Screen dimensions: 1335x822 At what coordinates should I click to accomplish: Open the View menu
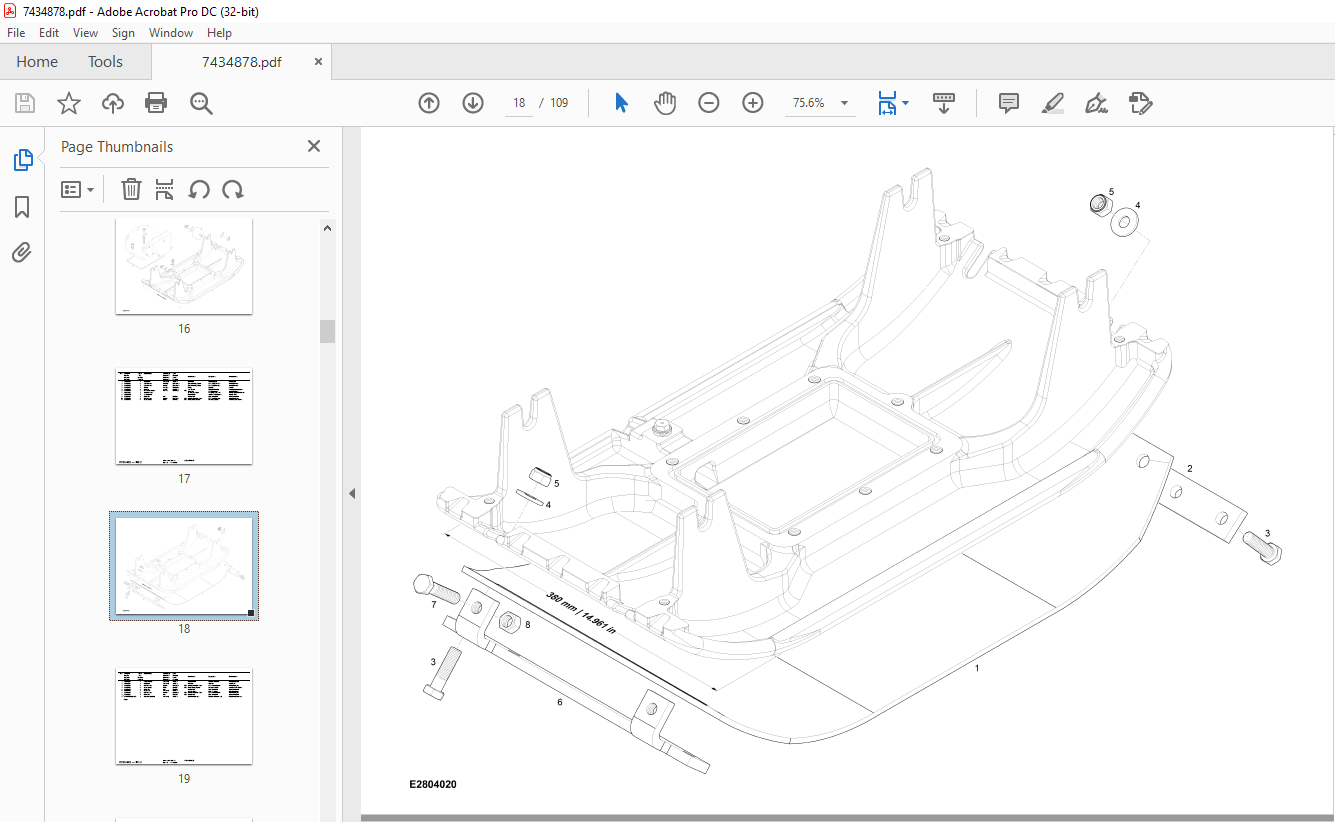[85, 33]
